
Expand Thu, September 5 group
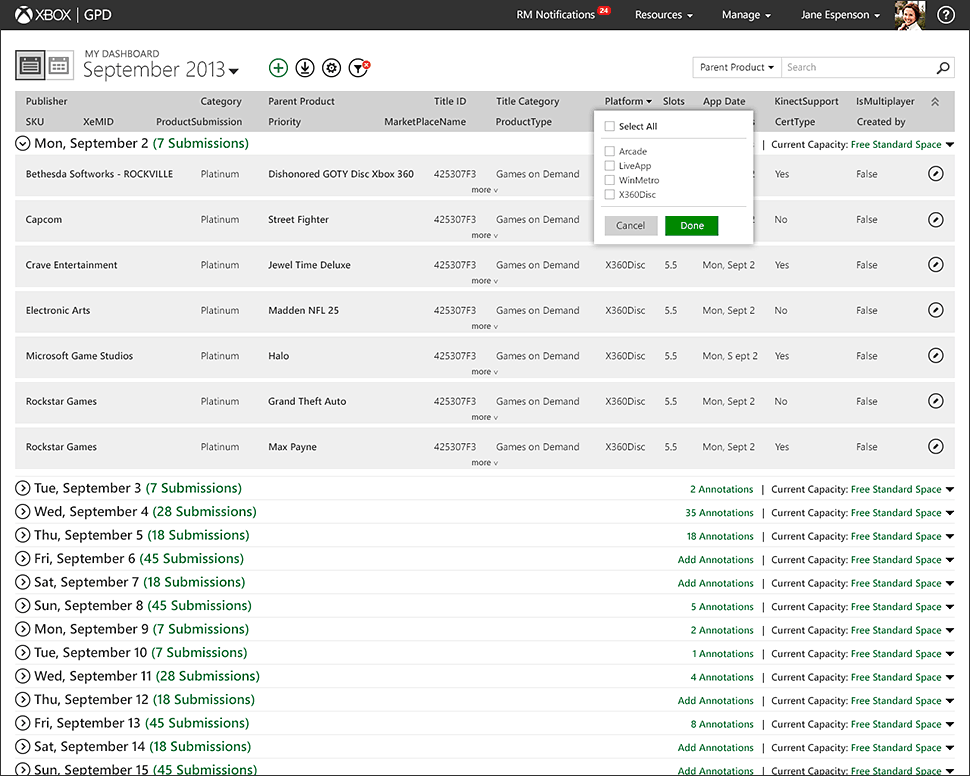[x=22, y=535]
